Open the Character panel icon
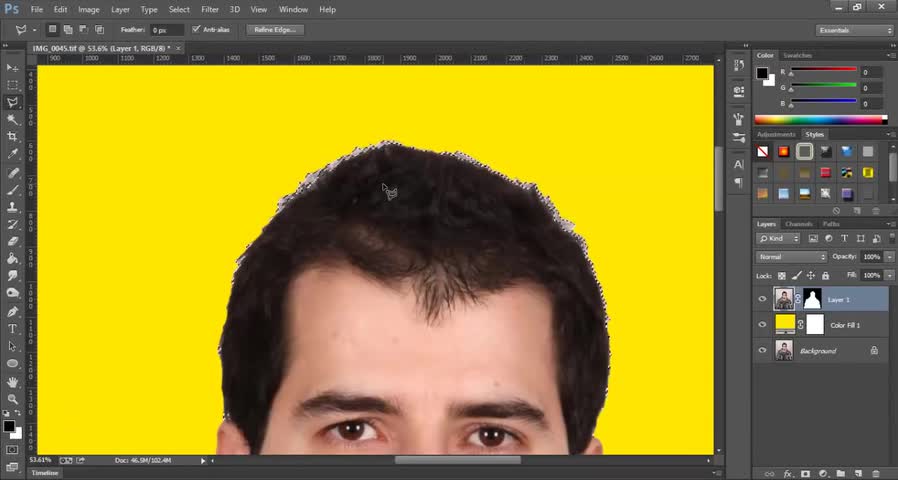This screenshot has height=480, width=898. tap(739, 164)
